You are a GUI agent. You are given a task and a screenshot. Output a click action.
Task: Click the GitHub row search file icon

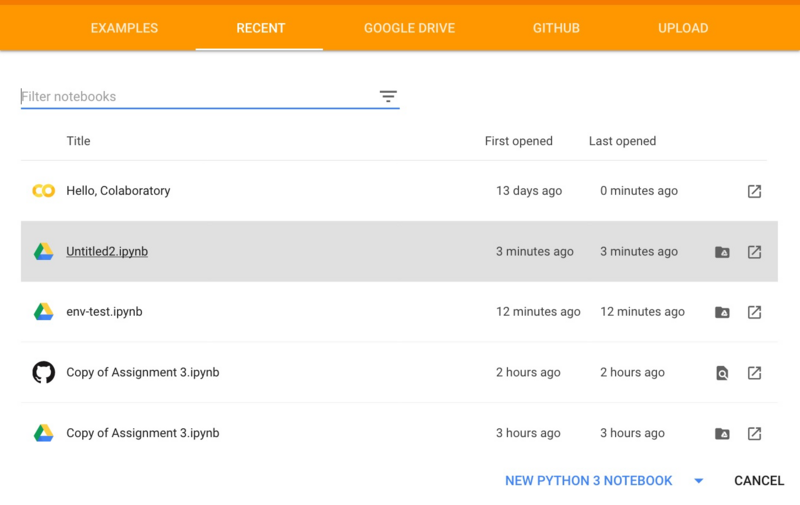pyautogui.click(x=722, y=373)
